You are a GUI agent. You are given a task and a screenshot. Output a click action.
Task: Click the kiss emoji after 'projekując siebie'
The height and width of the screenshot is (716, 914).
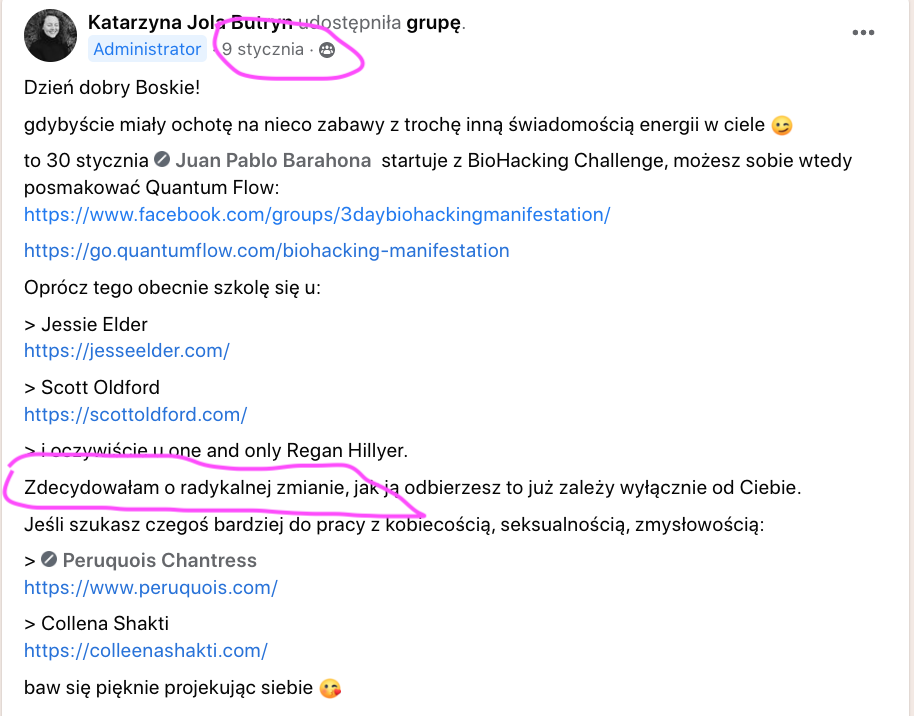pos(331,689)
